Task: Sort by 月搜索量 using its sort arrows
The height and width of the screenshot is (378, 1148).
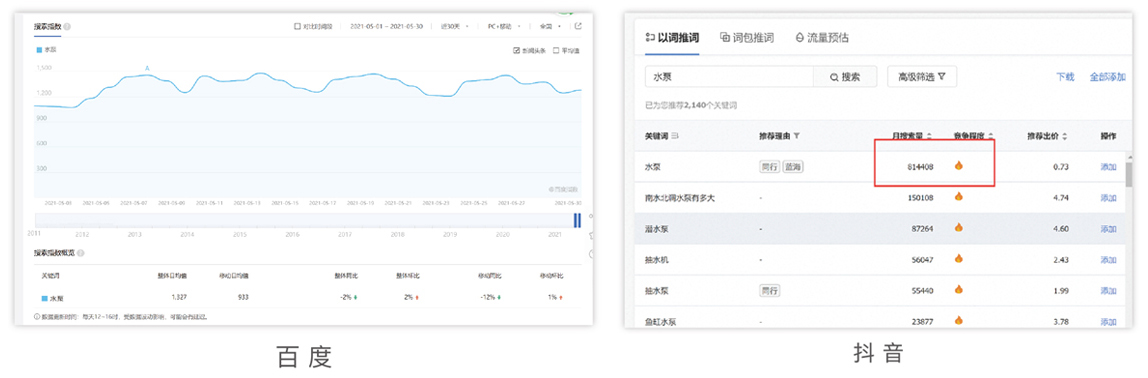Action: pos(929,136)
